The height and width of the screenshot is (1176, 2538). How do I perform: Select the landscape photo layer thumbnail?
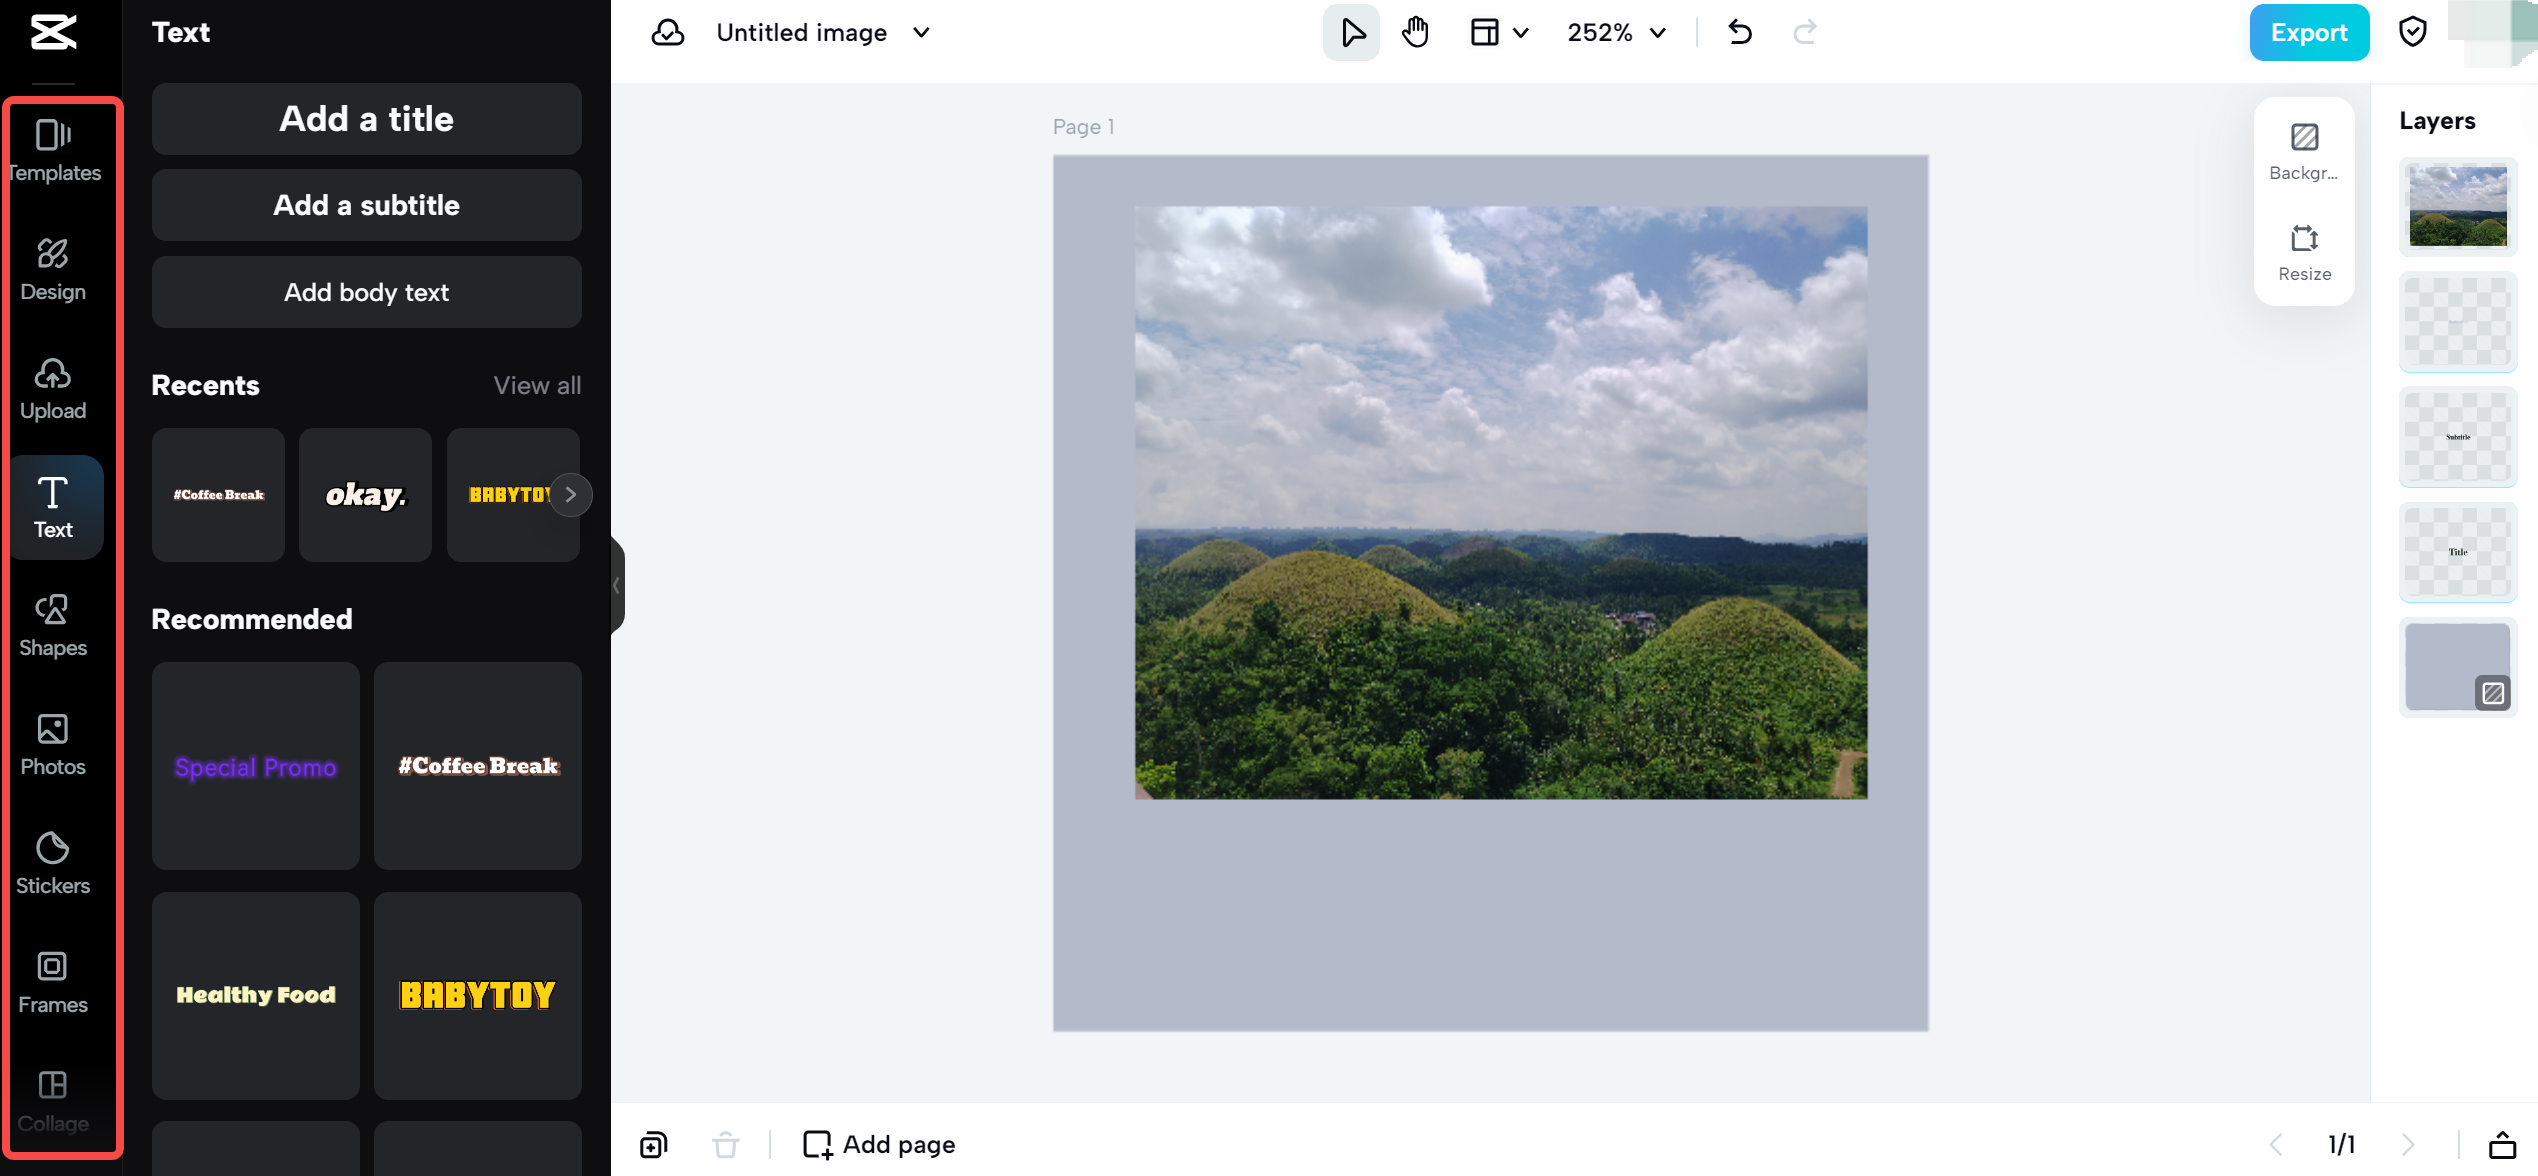[x=2457, y=207]
